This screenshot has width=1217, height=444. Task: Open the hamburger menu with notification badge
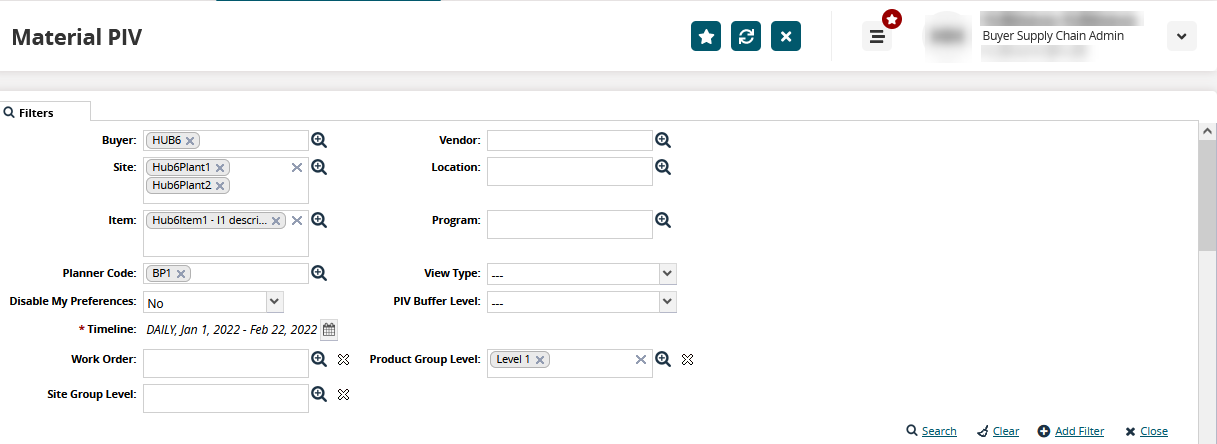(877, 37)
